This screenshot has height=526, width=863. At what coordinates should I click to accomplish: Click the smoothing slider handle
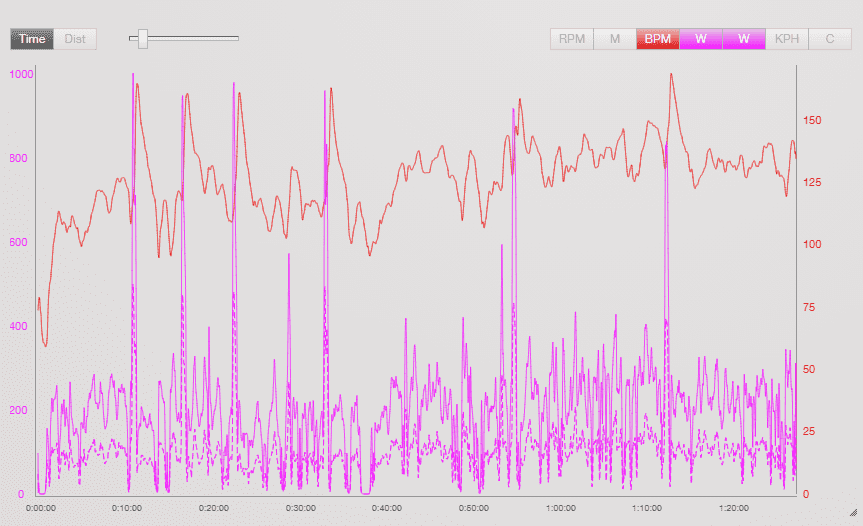(143, 39)
